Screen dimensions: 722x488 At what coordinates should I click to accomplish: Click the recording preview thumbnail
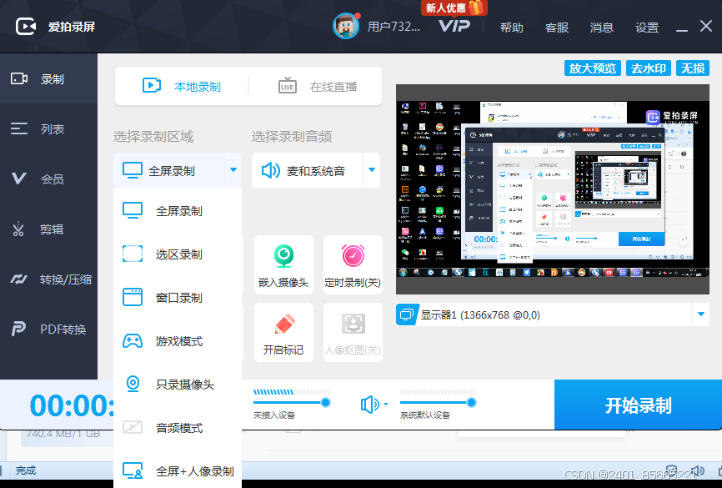553,189
